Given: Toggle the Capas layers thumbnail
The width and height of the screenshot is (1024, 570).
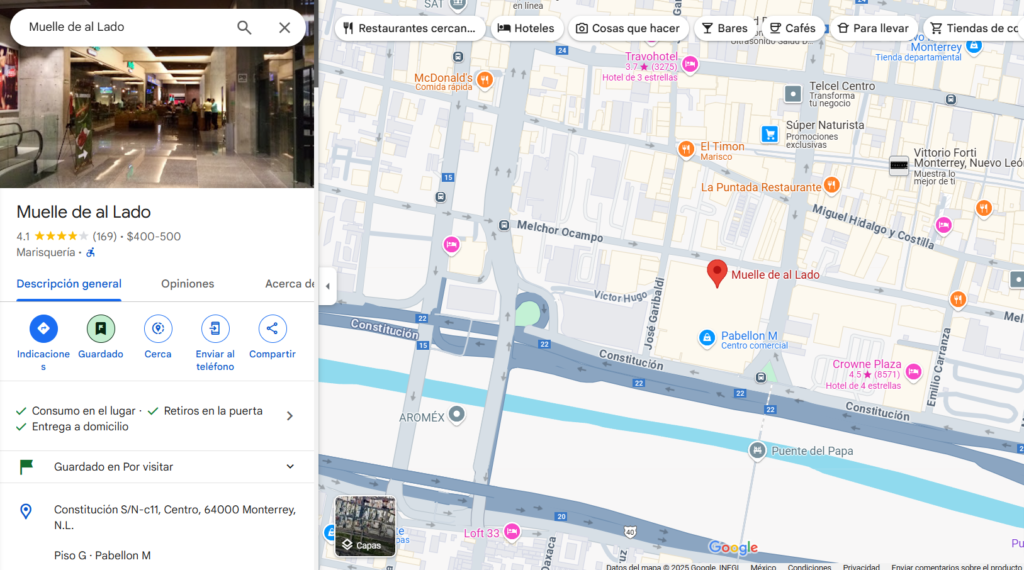Looking at the screenshot, I should tap(365, 526).
